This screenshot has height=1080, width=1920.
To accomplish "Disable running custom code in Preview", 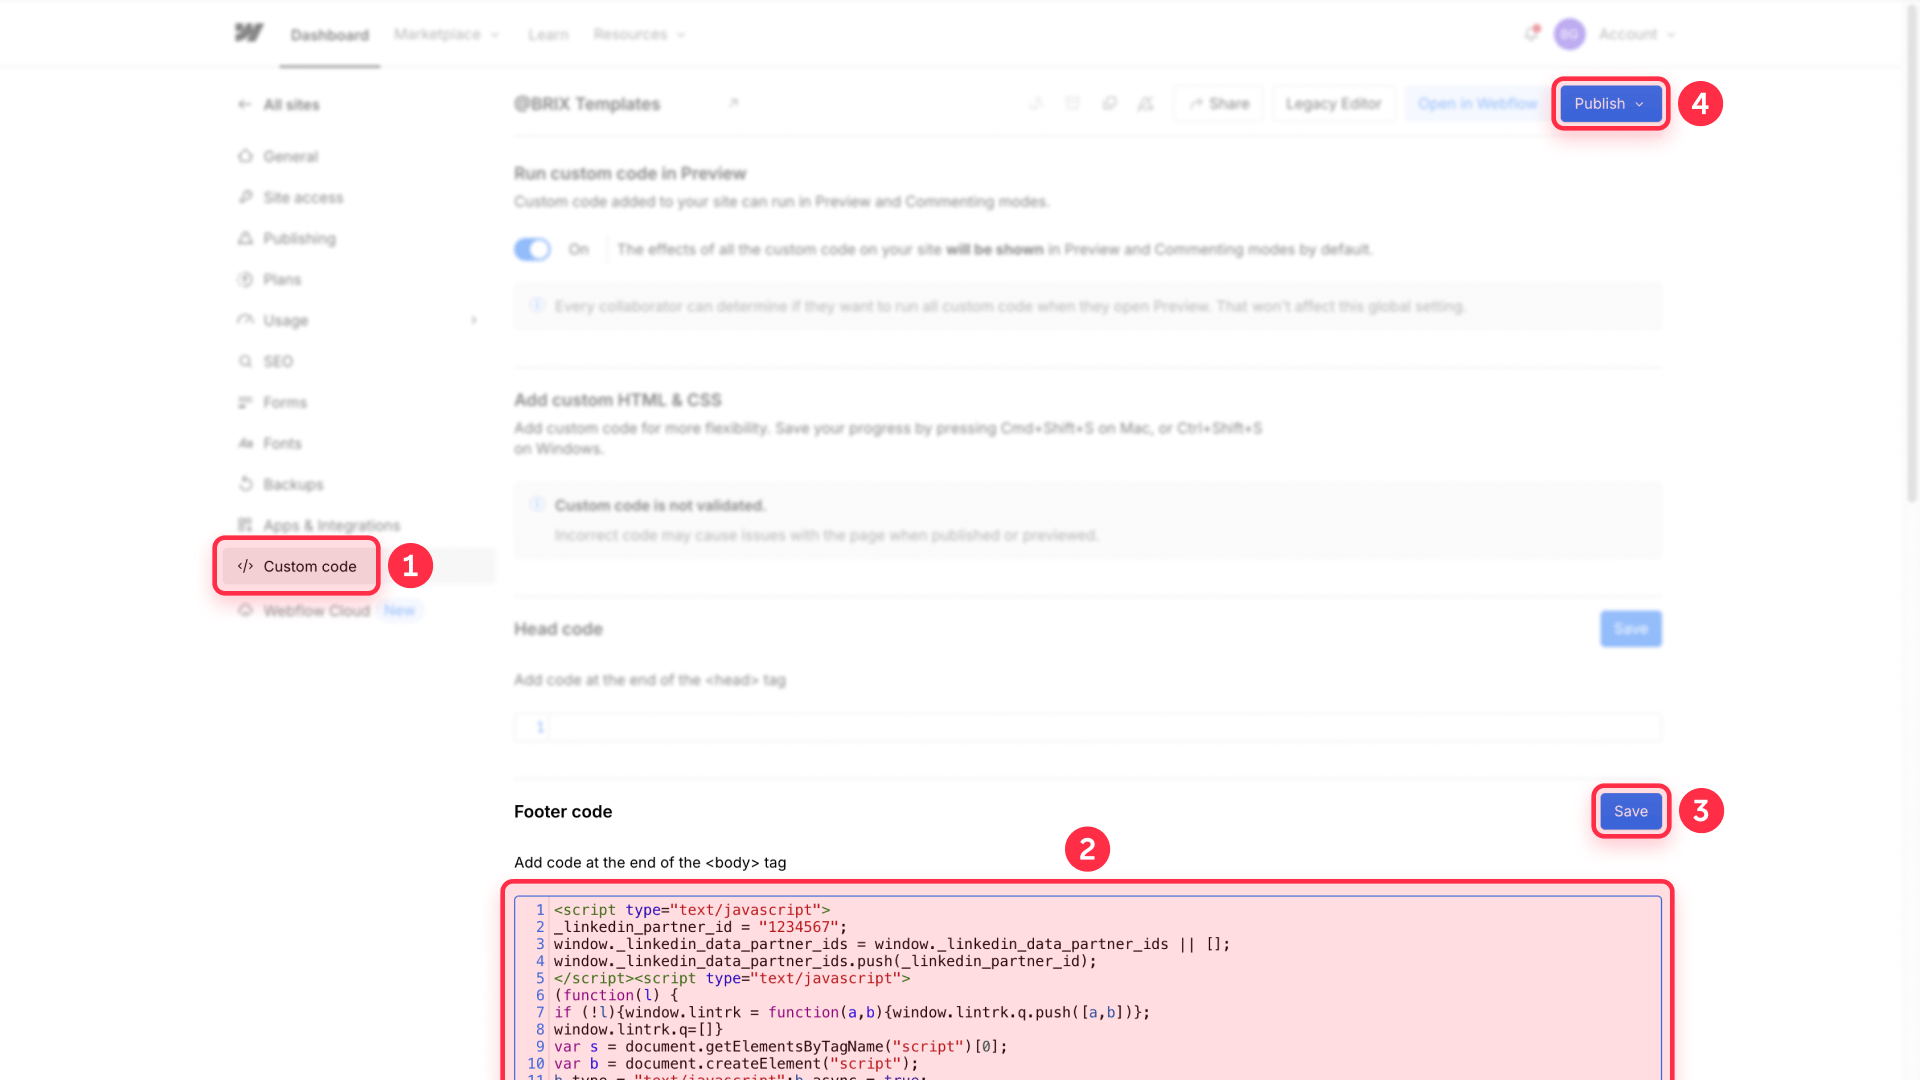I will [532, 249].
